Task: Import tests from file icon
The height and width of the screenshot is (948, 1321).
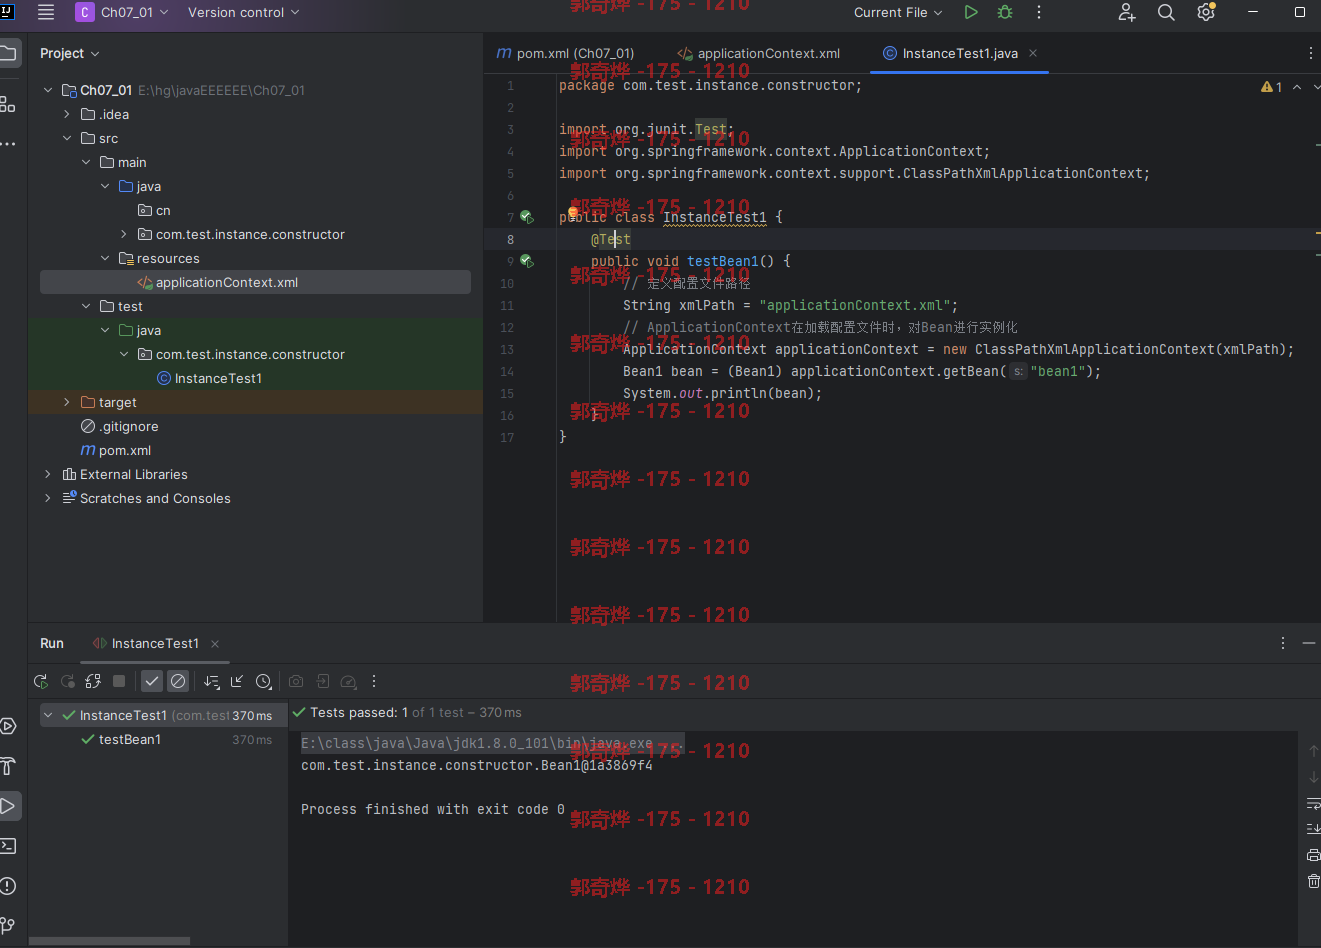Action: 323,681
